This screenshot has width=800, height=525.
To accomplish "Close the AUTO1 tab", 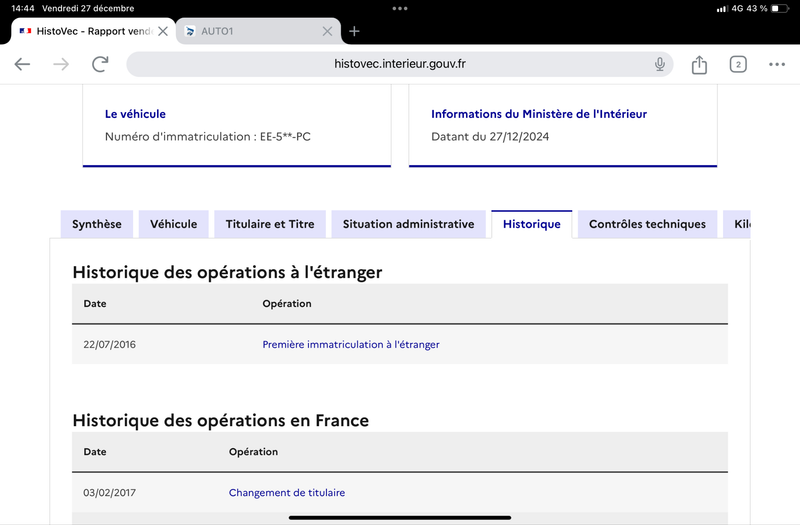I will [327, 32].
